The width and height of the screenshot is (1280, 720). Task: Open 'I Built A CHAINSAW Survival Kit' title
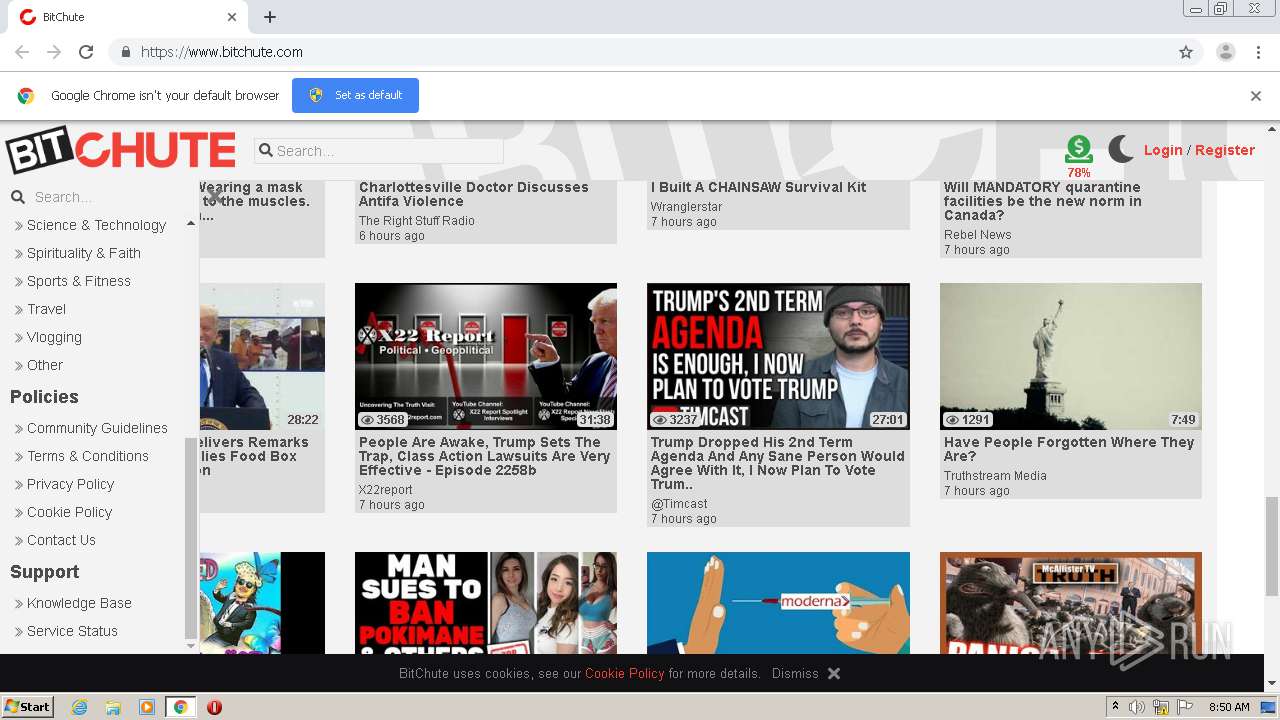758,187
